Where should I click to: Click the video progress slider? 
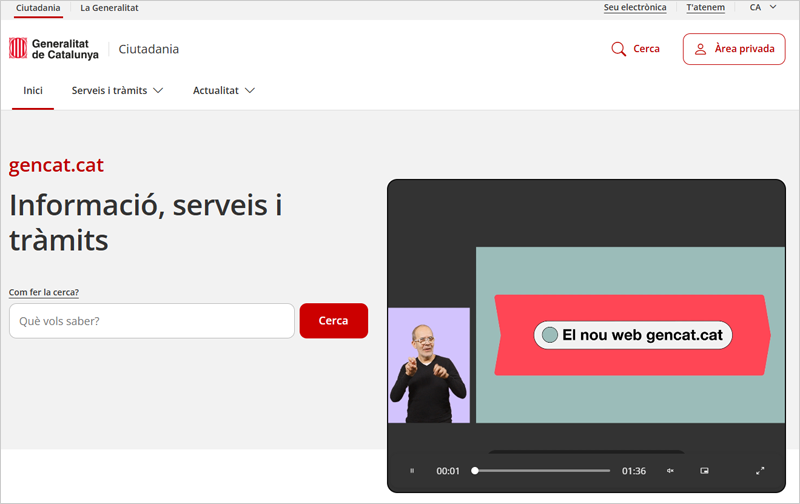pos(541,470)
